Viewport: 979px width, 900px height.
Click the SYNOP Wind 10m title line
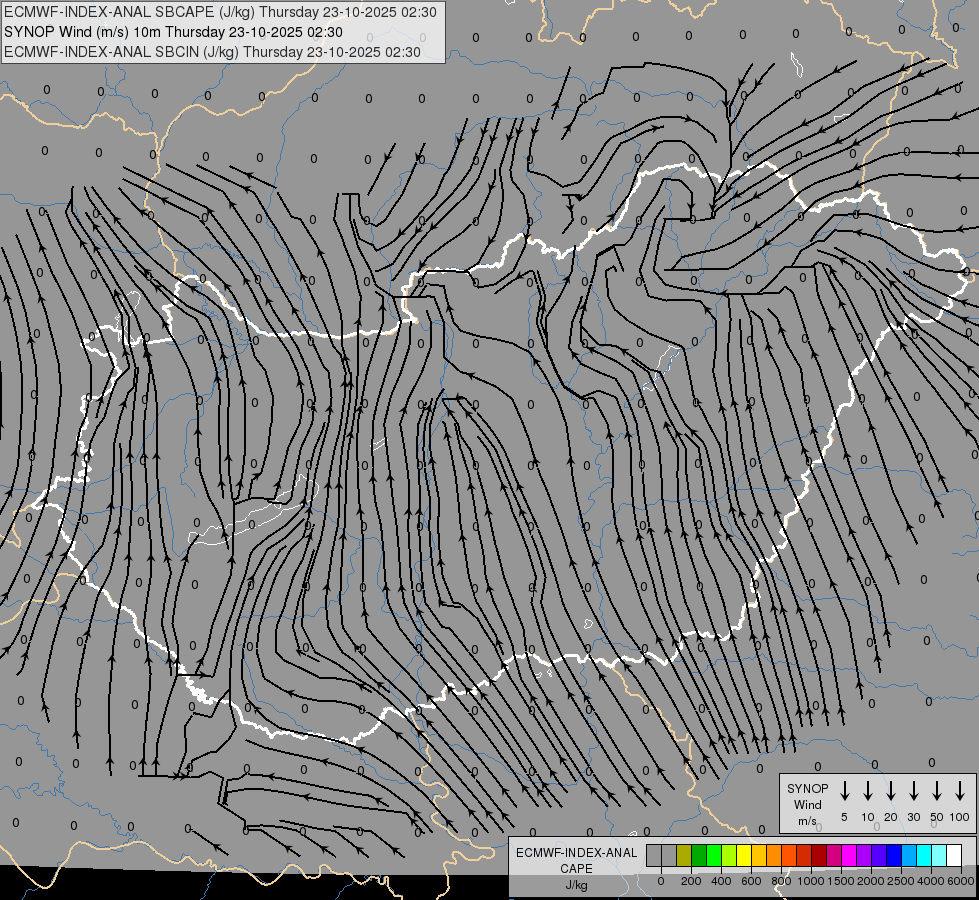[174, 32]
